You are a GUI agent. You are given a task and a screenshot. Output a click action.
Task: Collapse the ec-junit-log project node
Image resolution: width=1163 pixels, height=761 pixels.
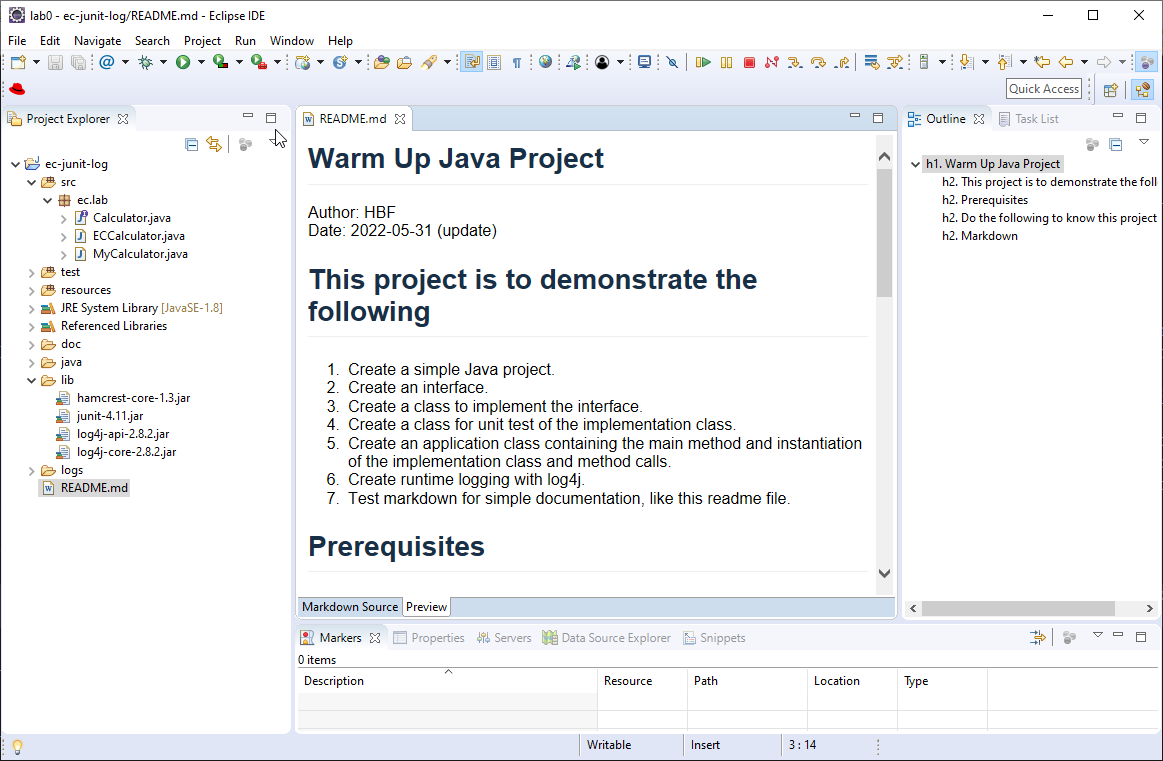point(16,164)
